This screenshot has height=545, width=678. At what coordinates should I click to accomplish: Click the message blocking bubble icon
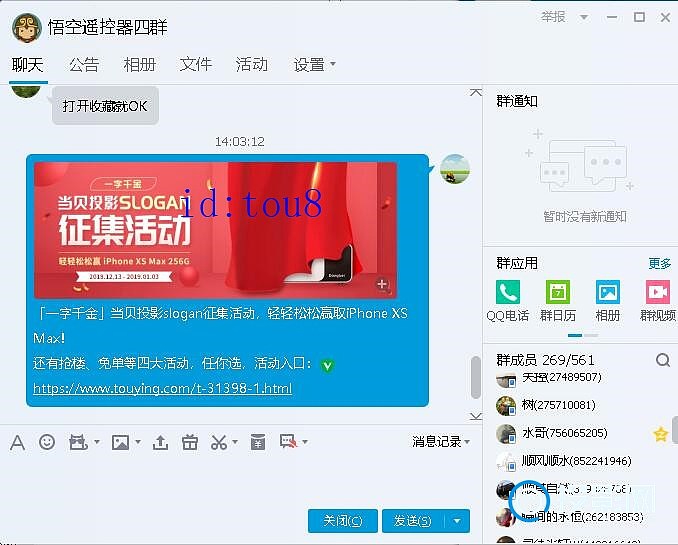pyautogui.click(x=288, y=442)
